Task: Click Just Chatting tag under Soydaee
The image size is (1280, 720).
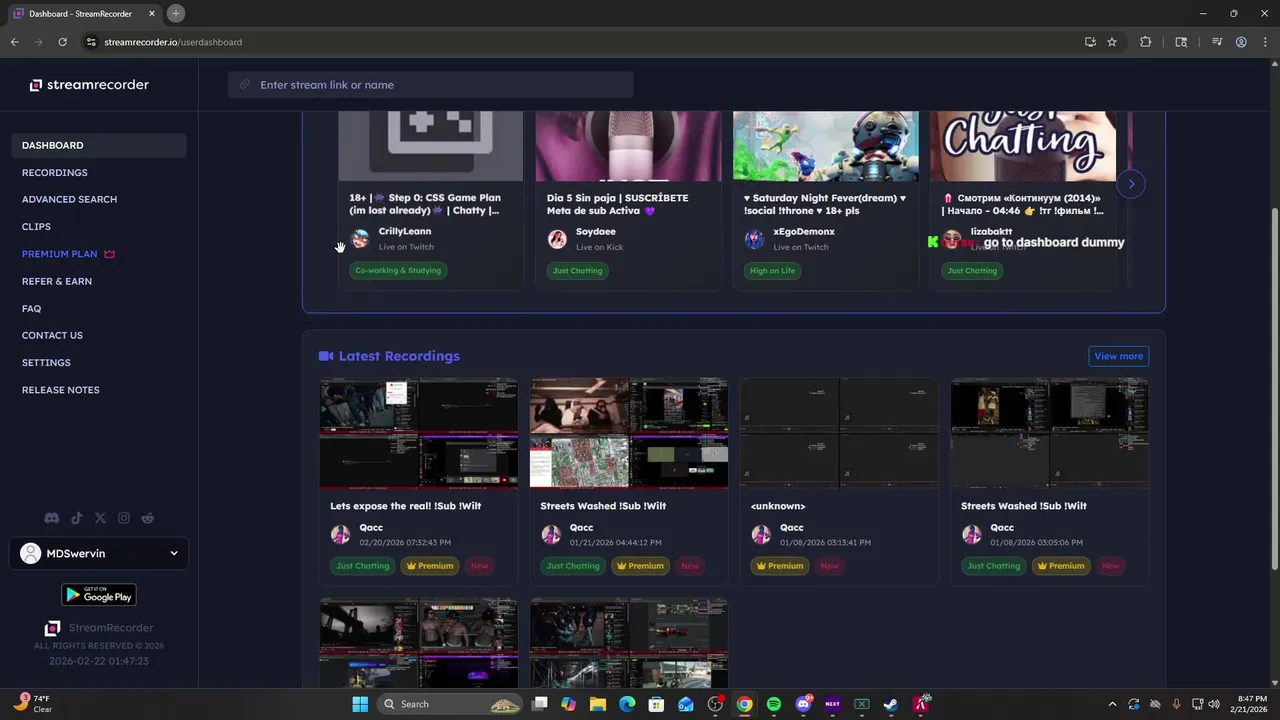Action: tap(578, 270)
